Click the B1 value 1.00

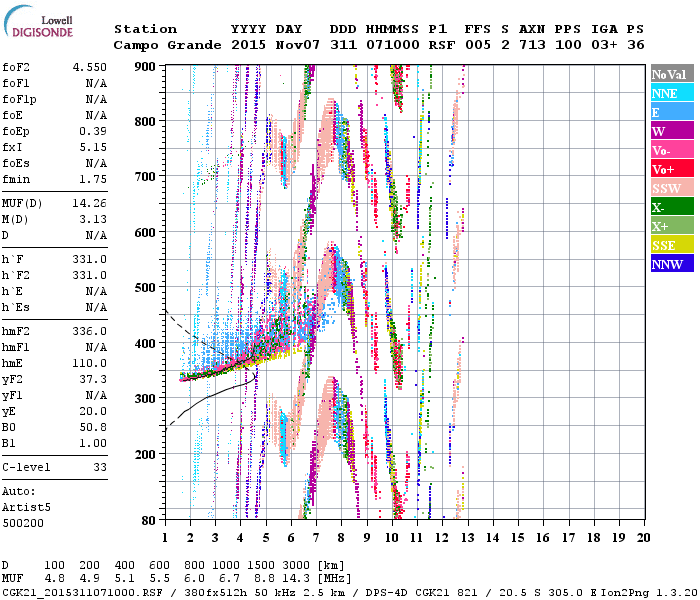93,443
